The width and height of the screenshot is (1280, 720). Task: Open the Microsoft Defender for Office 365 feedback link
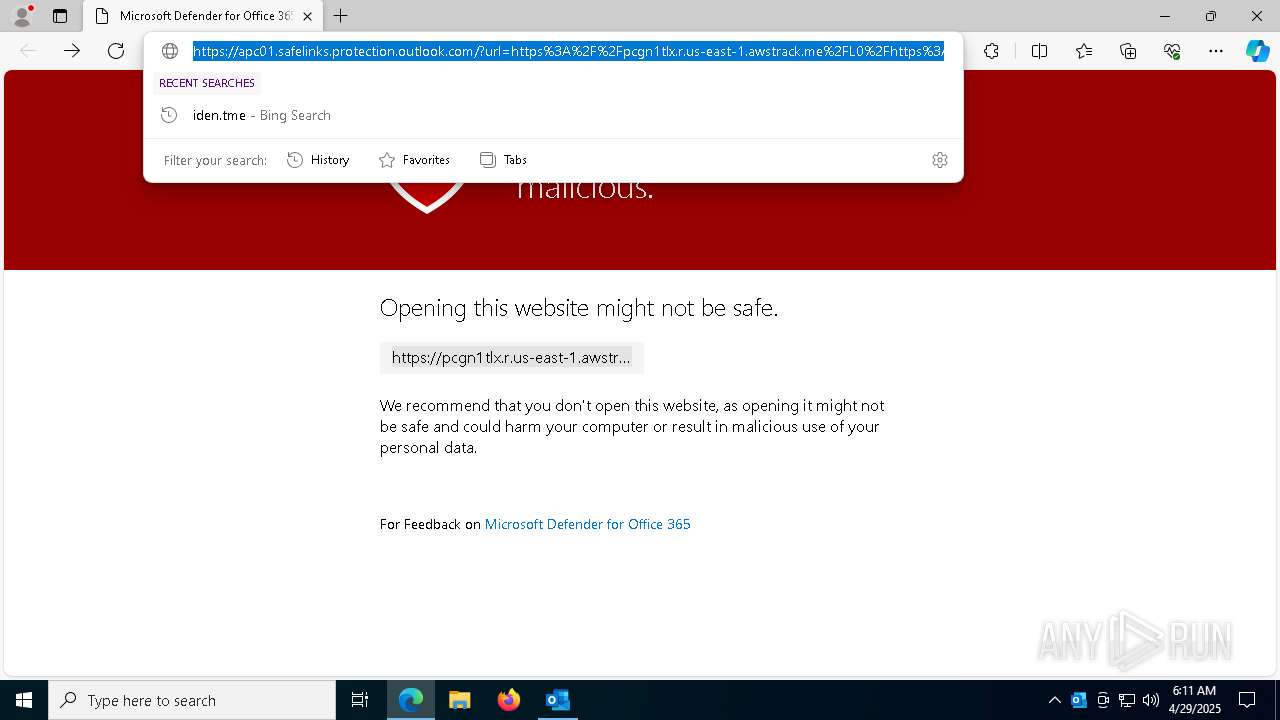click(587, 524)
